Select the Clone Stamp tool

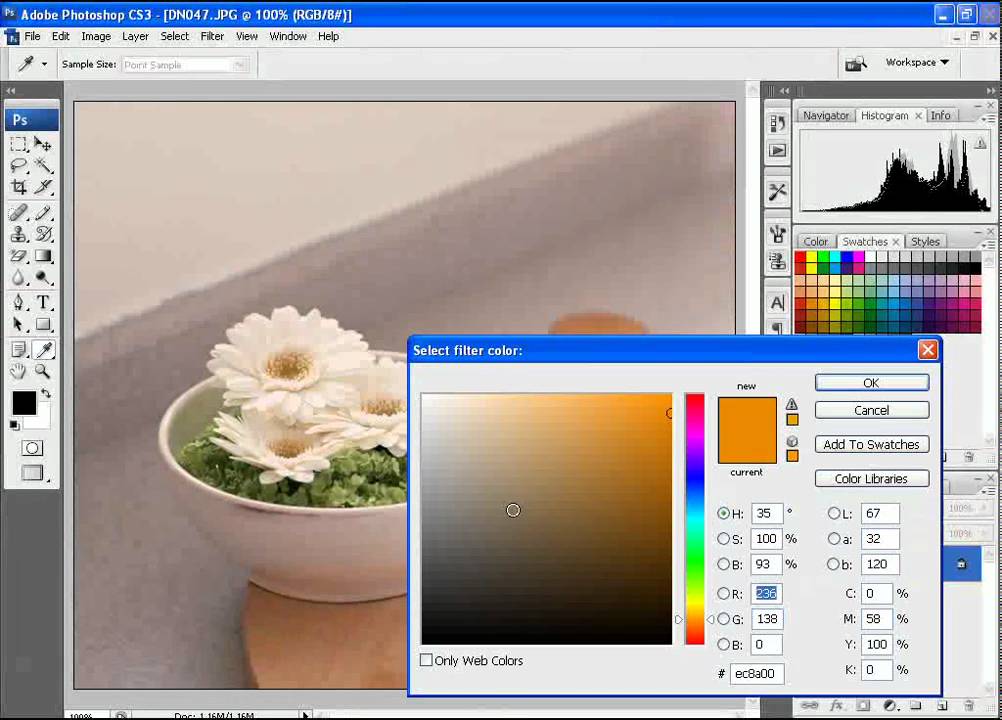tap(19, 234)
